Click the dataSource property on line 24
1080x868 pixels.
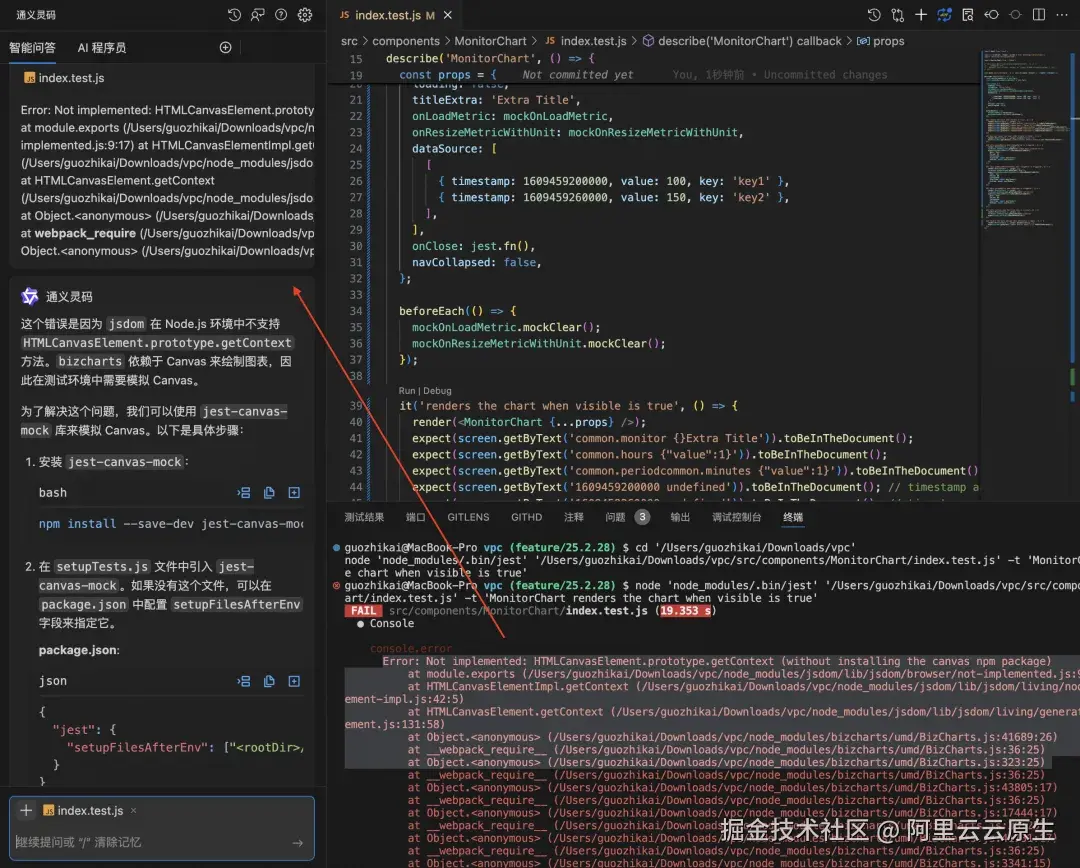(447, 149)
